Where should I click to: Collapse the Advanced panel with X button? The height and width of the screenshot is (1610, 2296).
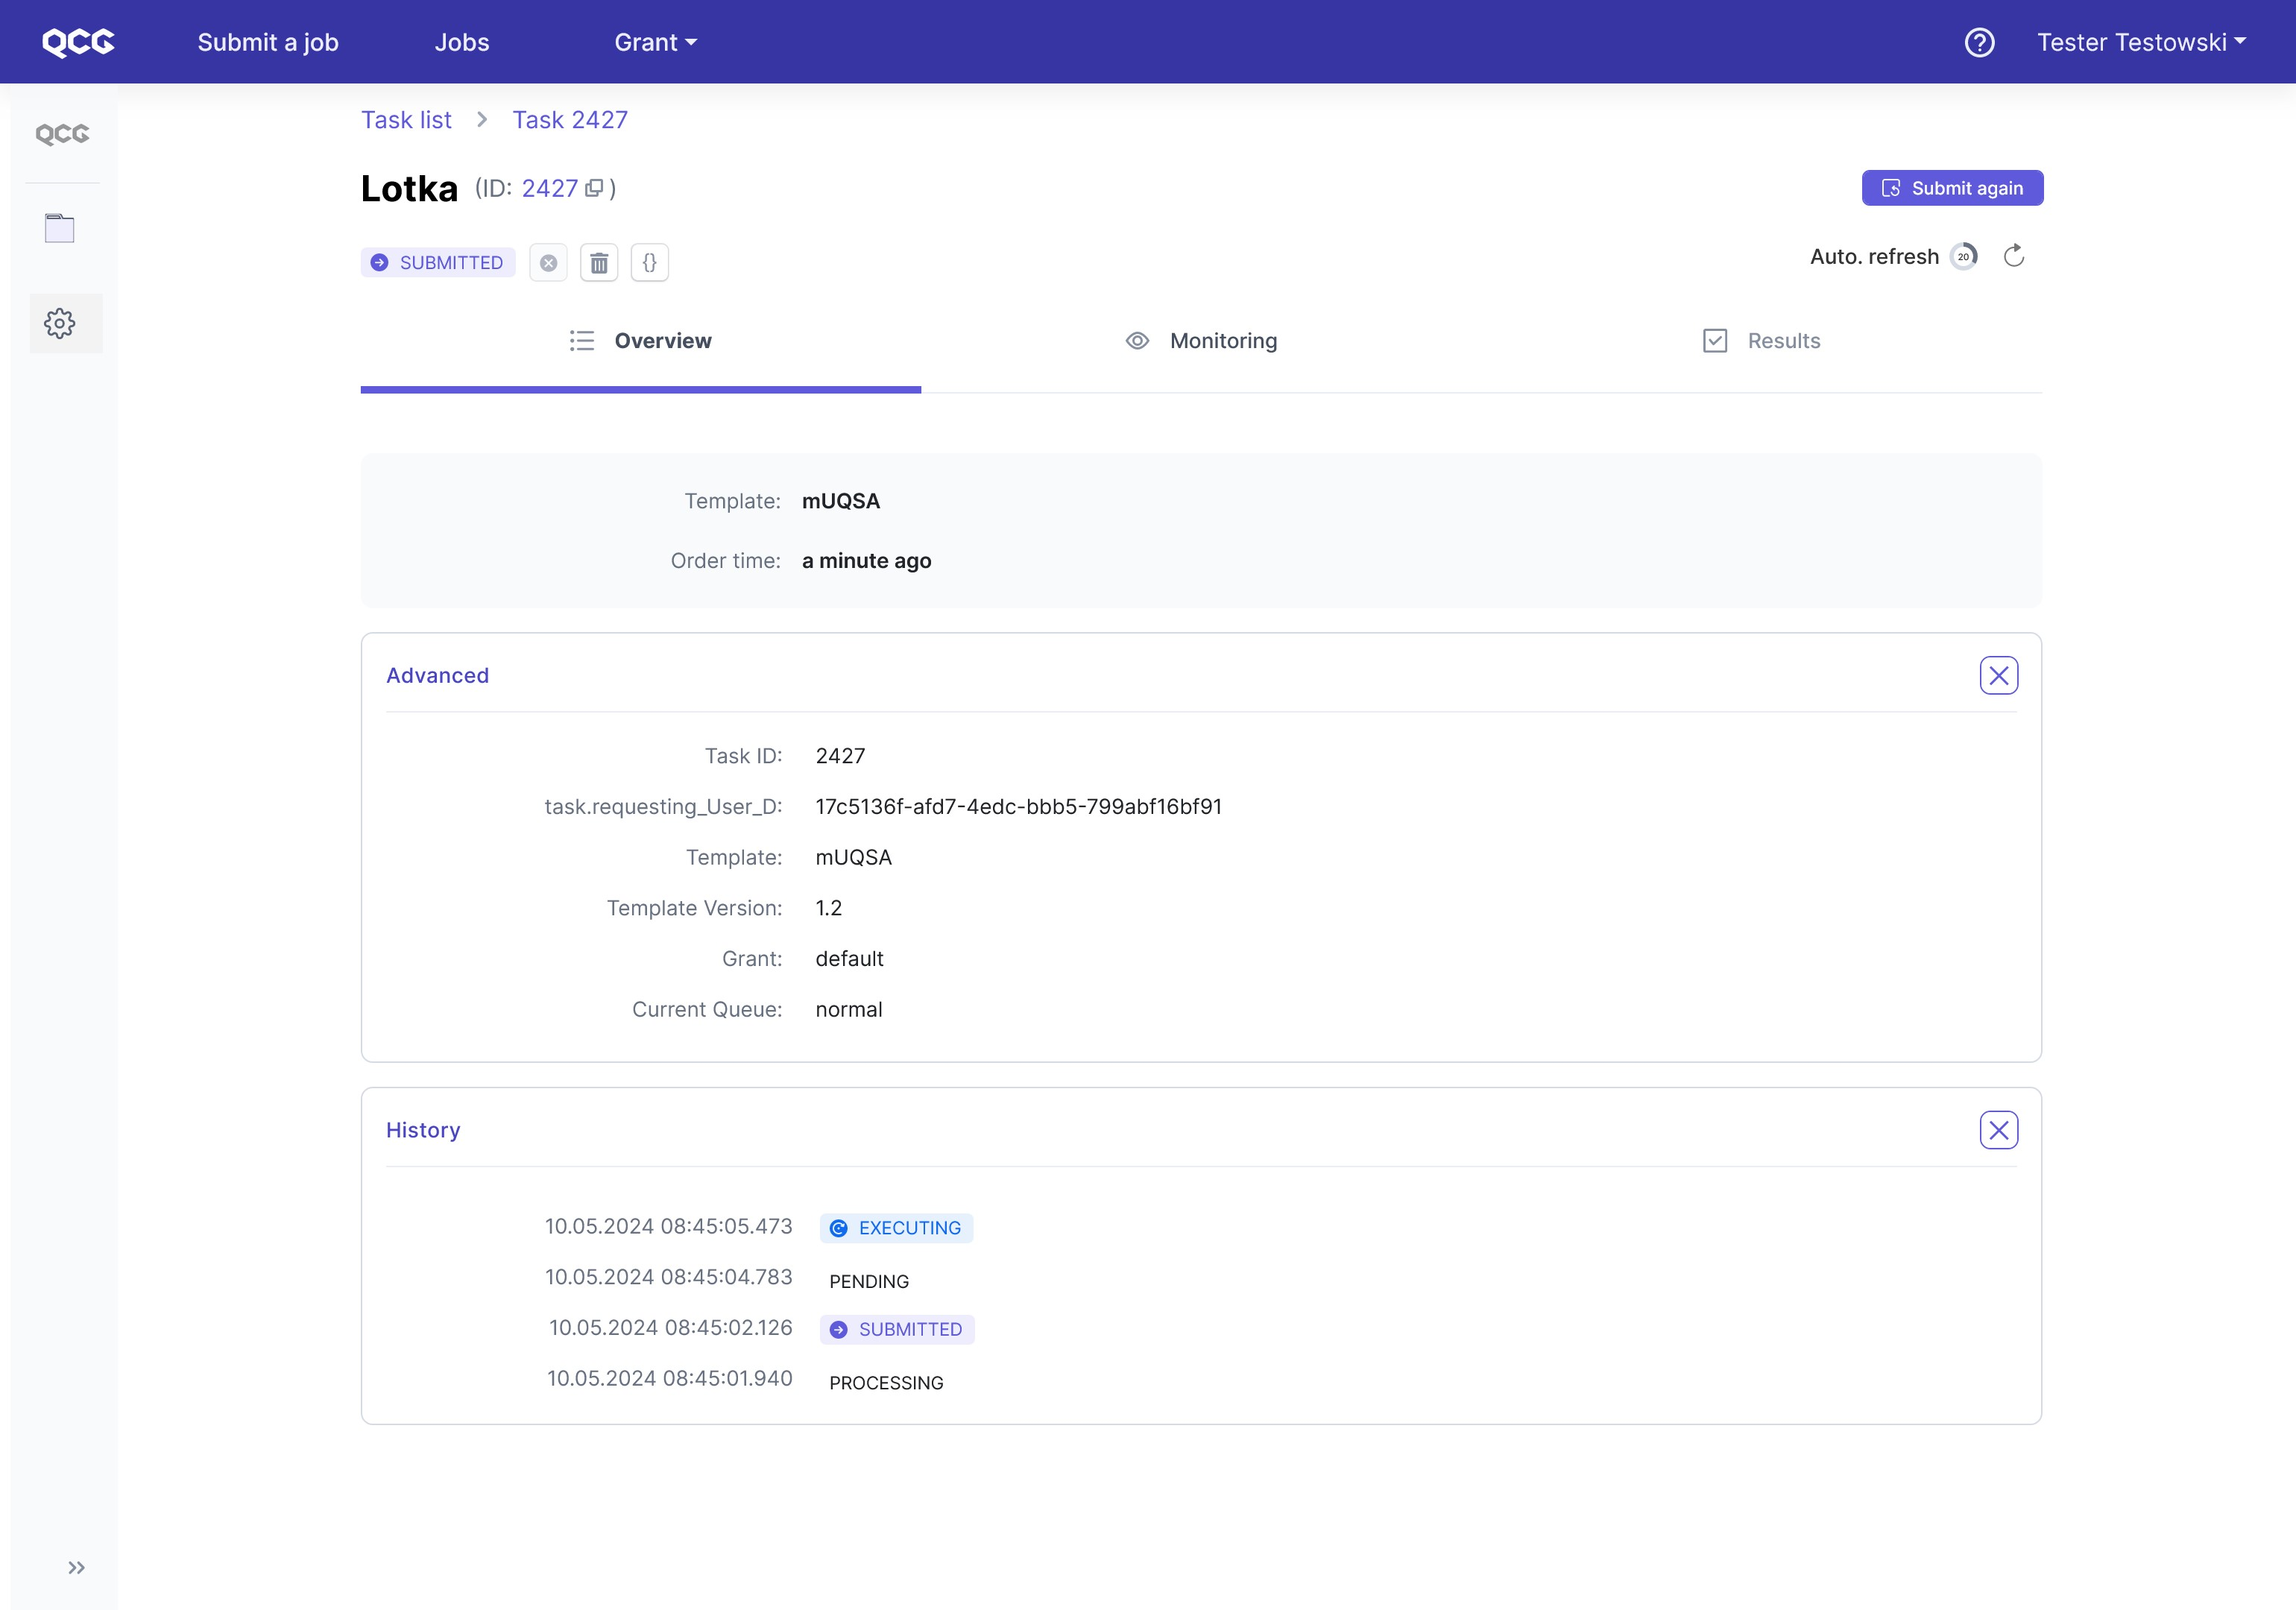[x=1998, y=676]
